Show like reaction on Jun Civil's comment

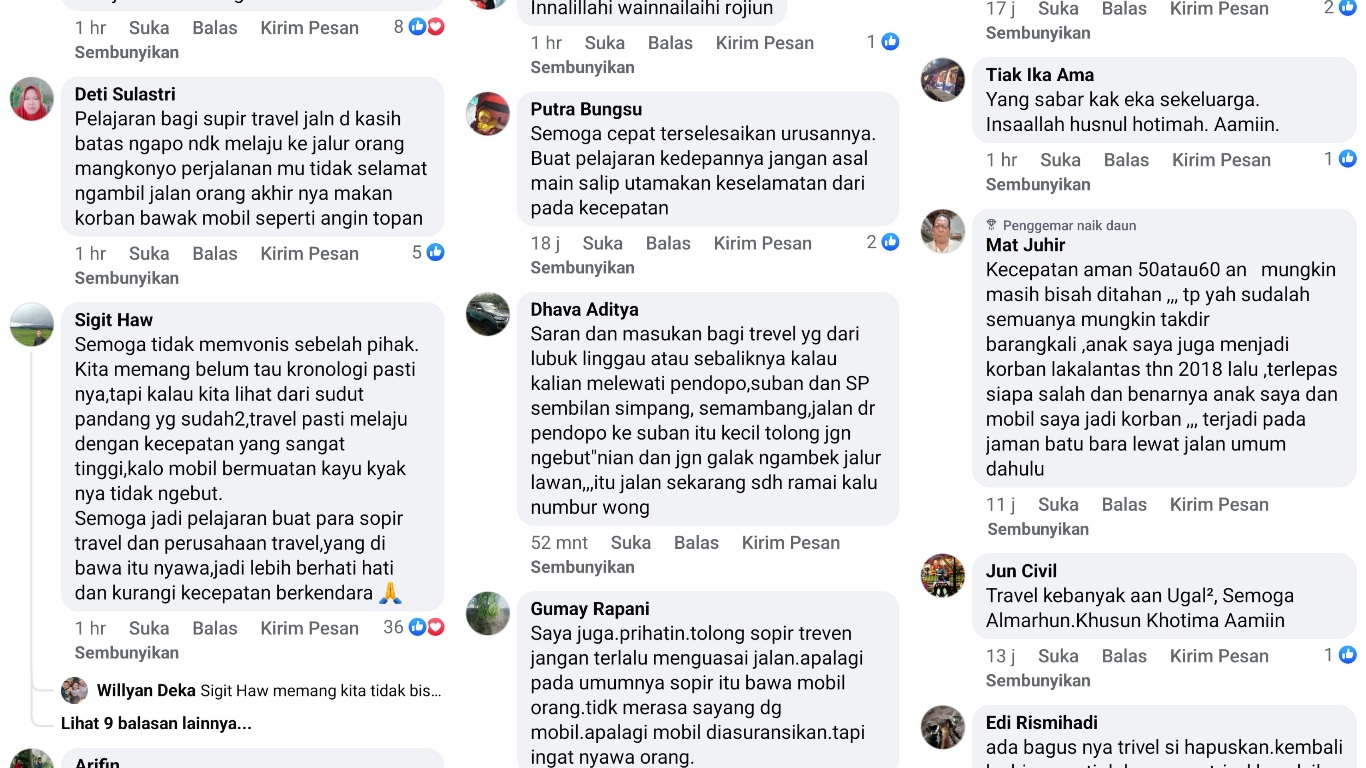click(1348, 655)
